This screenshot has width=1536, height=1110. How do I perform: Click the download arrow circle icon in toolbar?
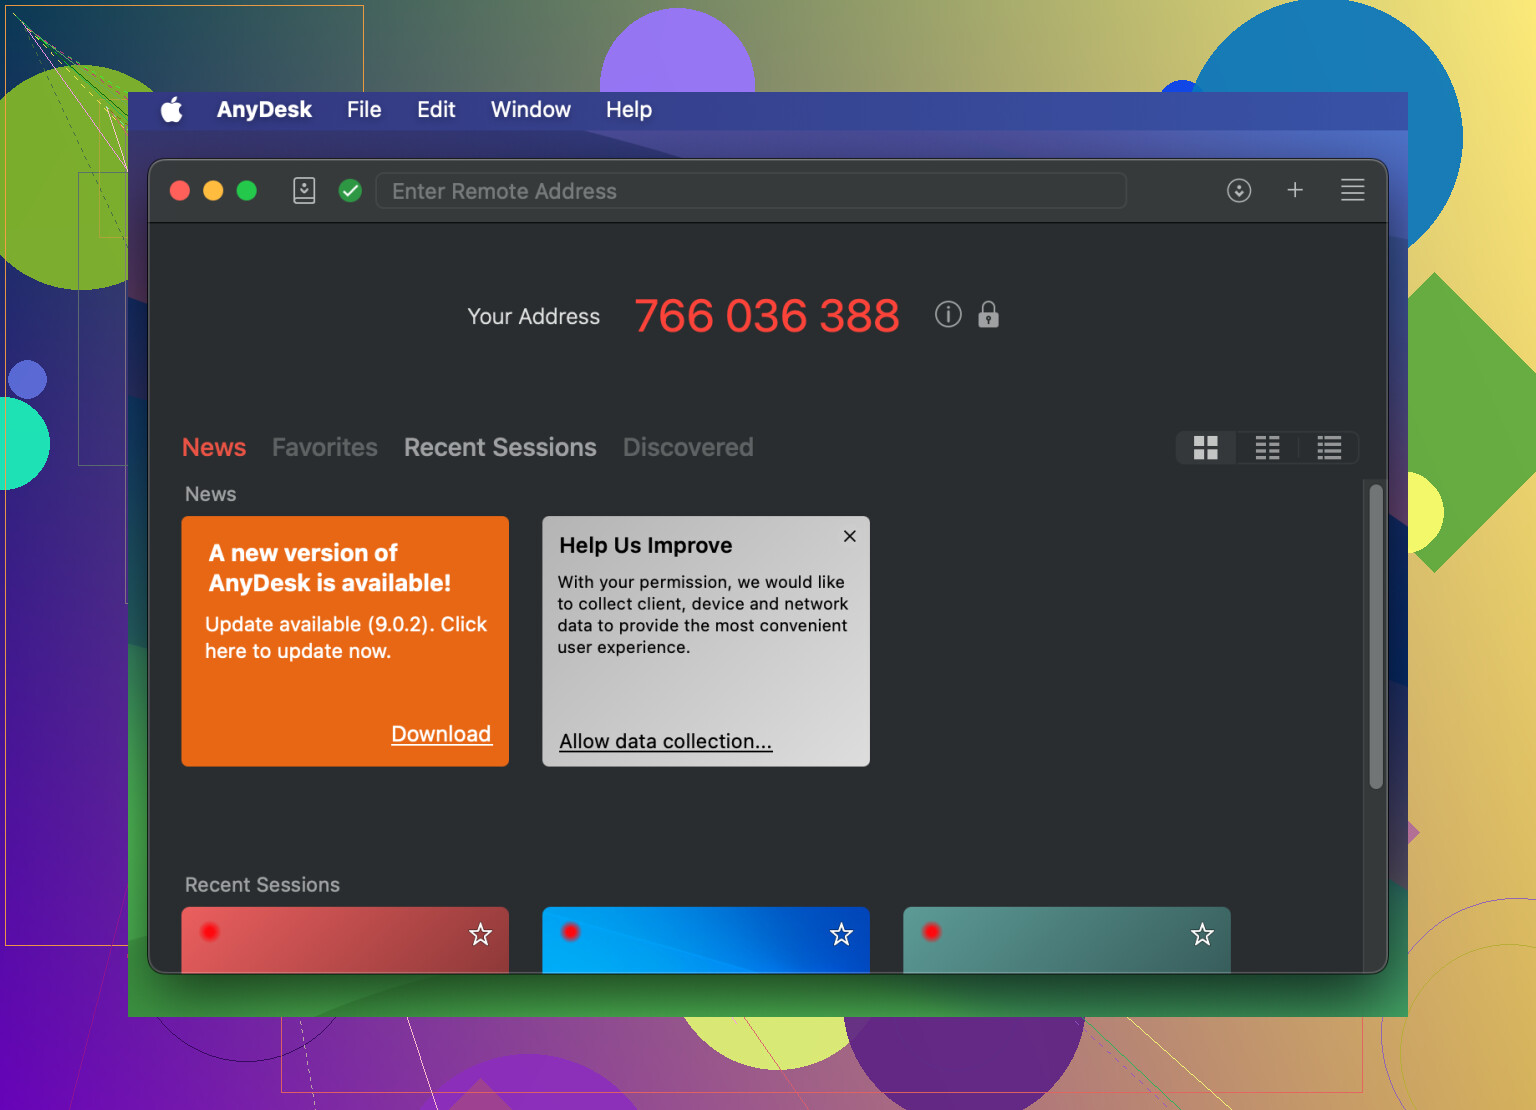[x=1239, y=190]
